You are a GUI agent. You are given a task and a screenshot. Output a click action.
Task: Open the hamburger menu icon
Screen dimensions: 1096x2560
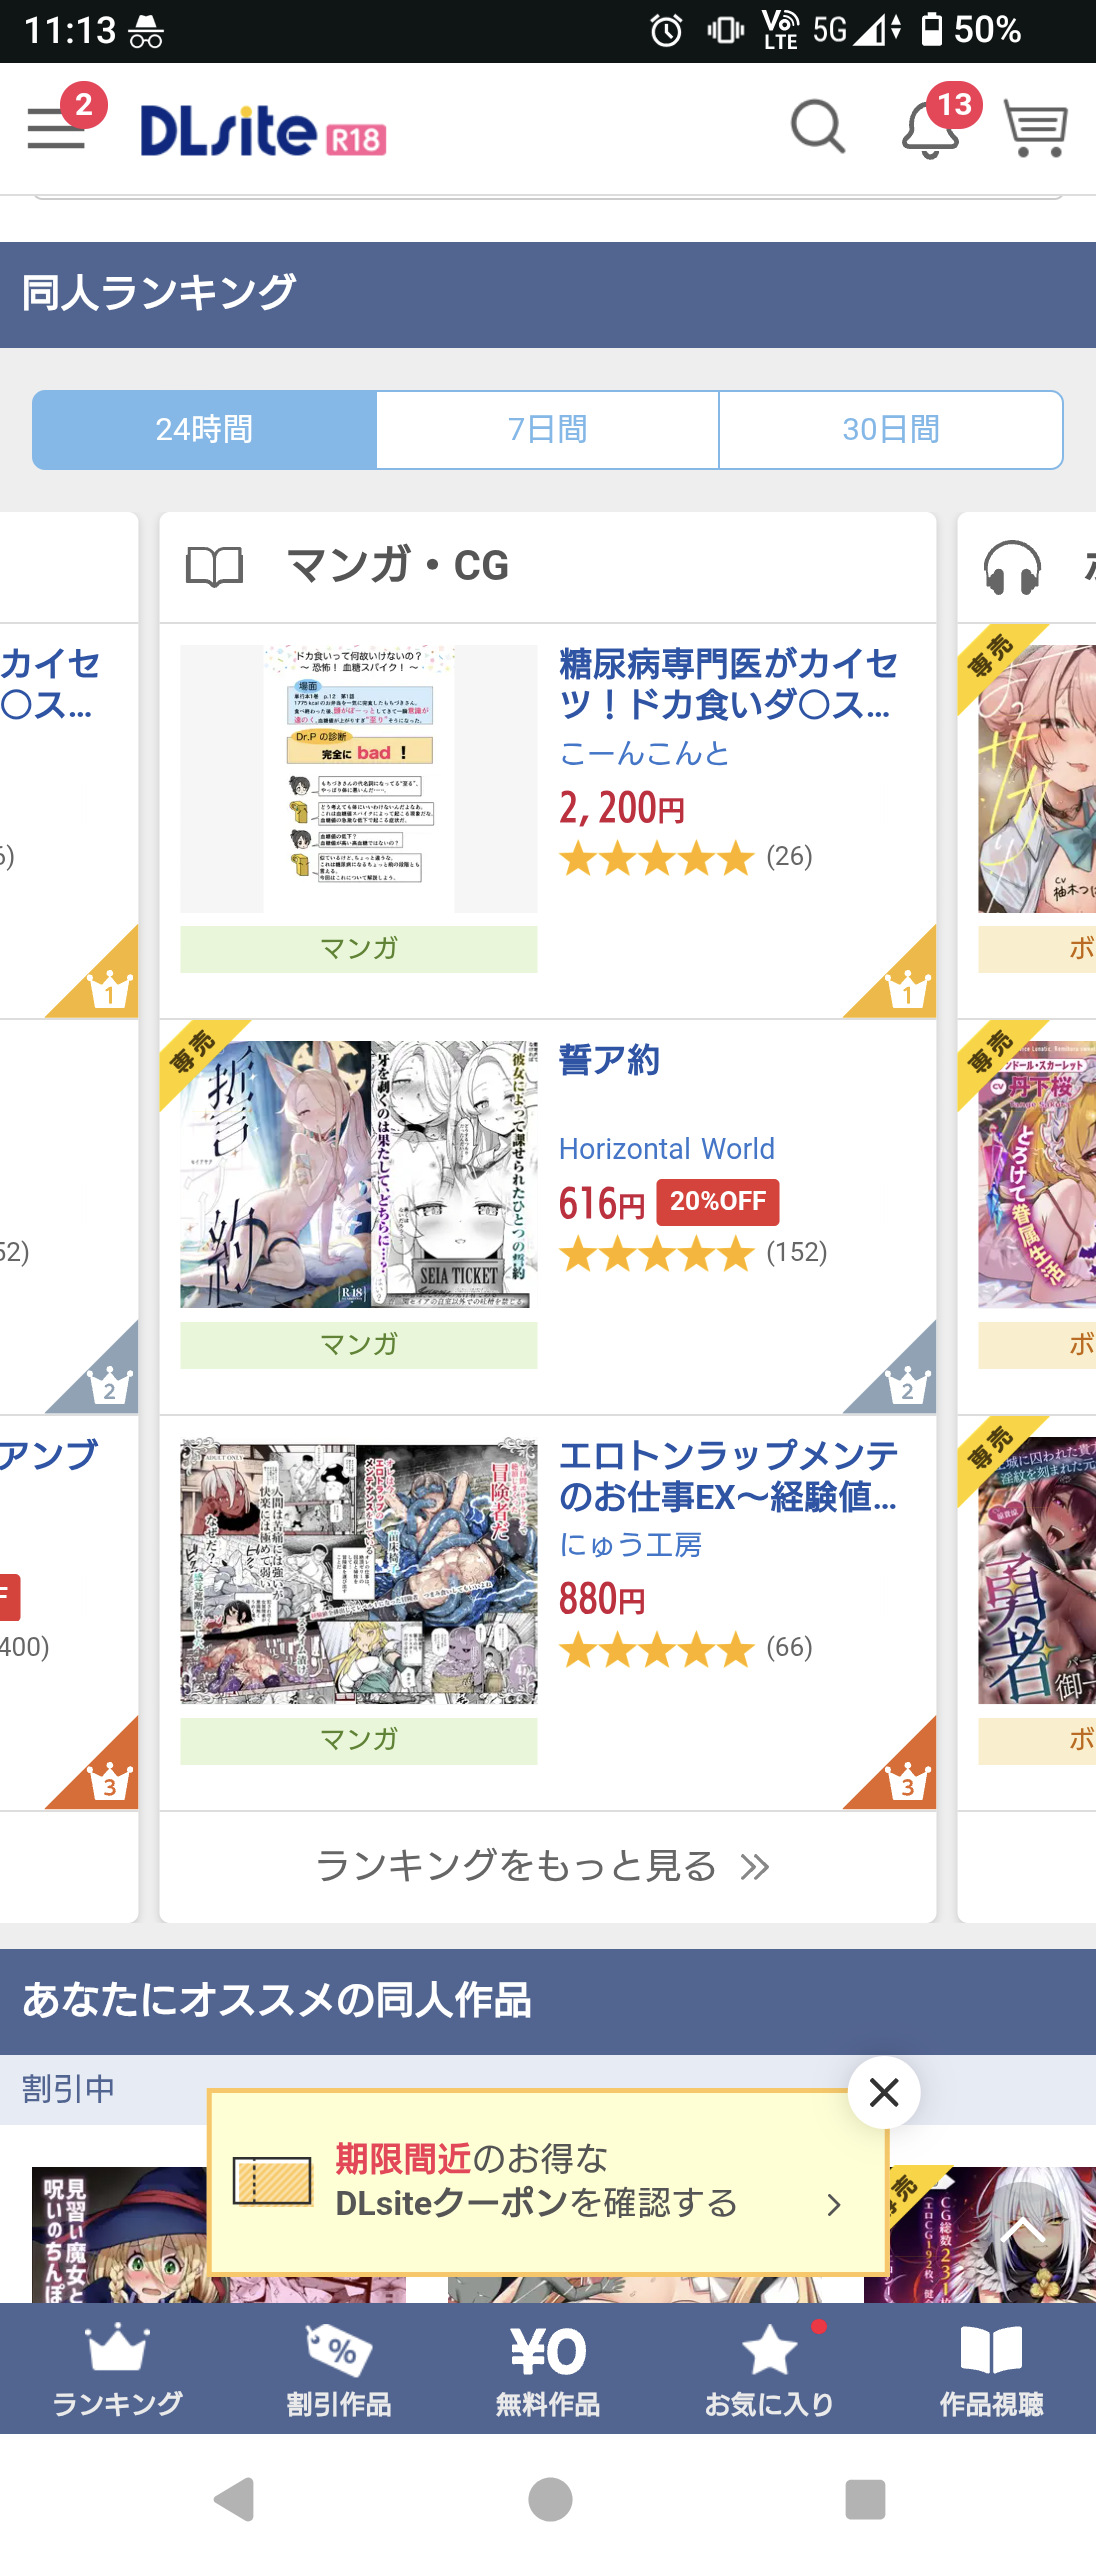click(56, 130)
